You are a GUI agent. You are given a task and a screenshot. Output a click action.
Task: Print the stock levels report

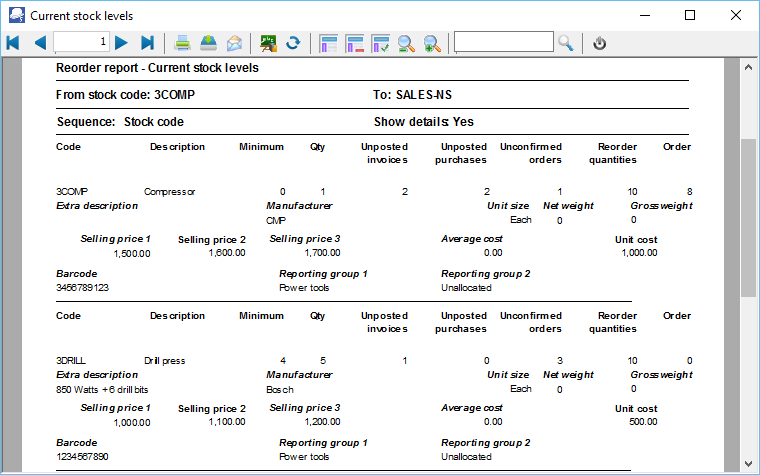(184, 43)
